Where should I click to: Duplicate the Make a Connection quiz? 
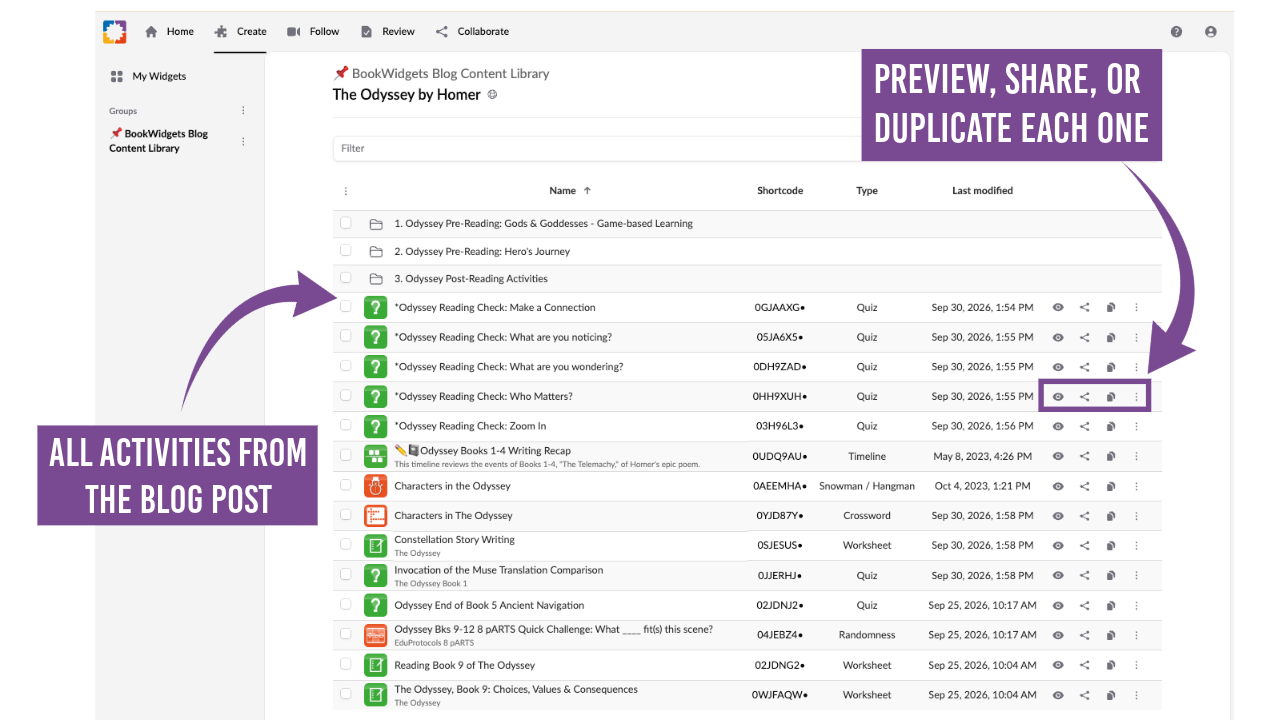1111,308
